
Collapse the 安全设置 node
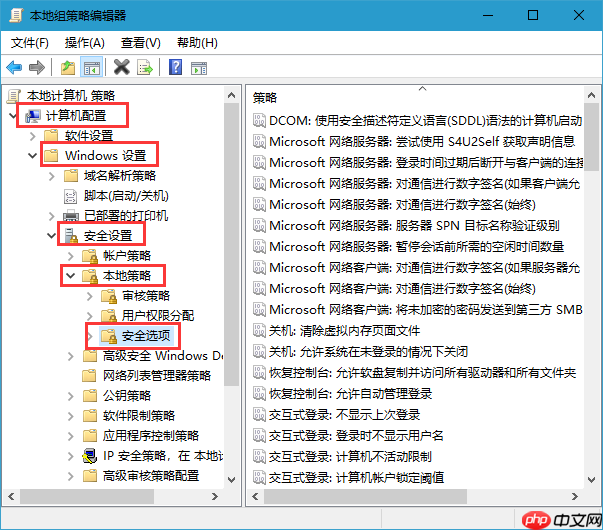coord(52,235)
